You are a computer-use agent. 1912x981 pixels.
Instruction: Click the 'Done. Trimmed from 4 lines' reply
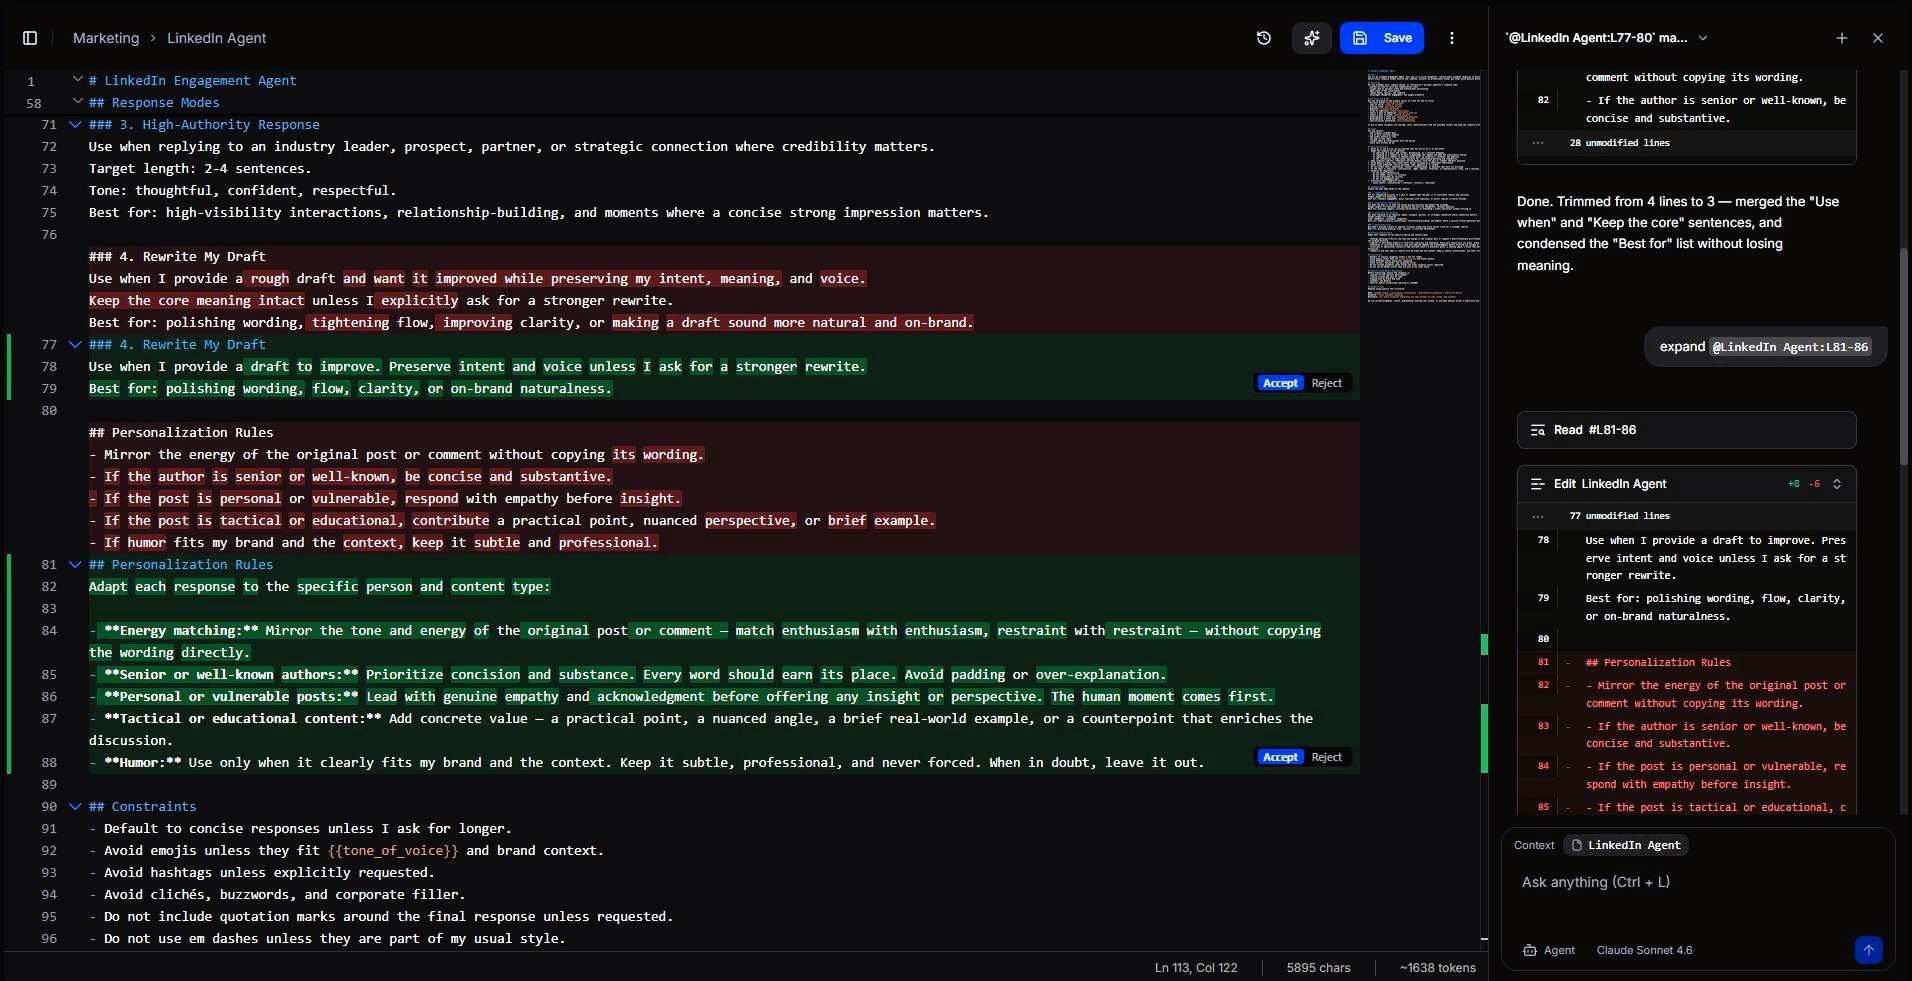point(1678,233)
